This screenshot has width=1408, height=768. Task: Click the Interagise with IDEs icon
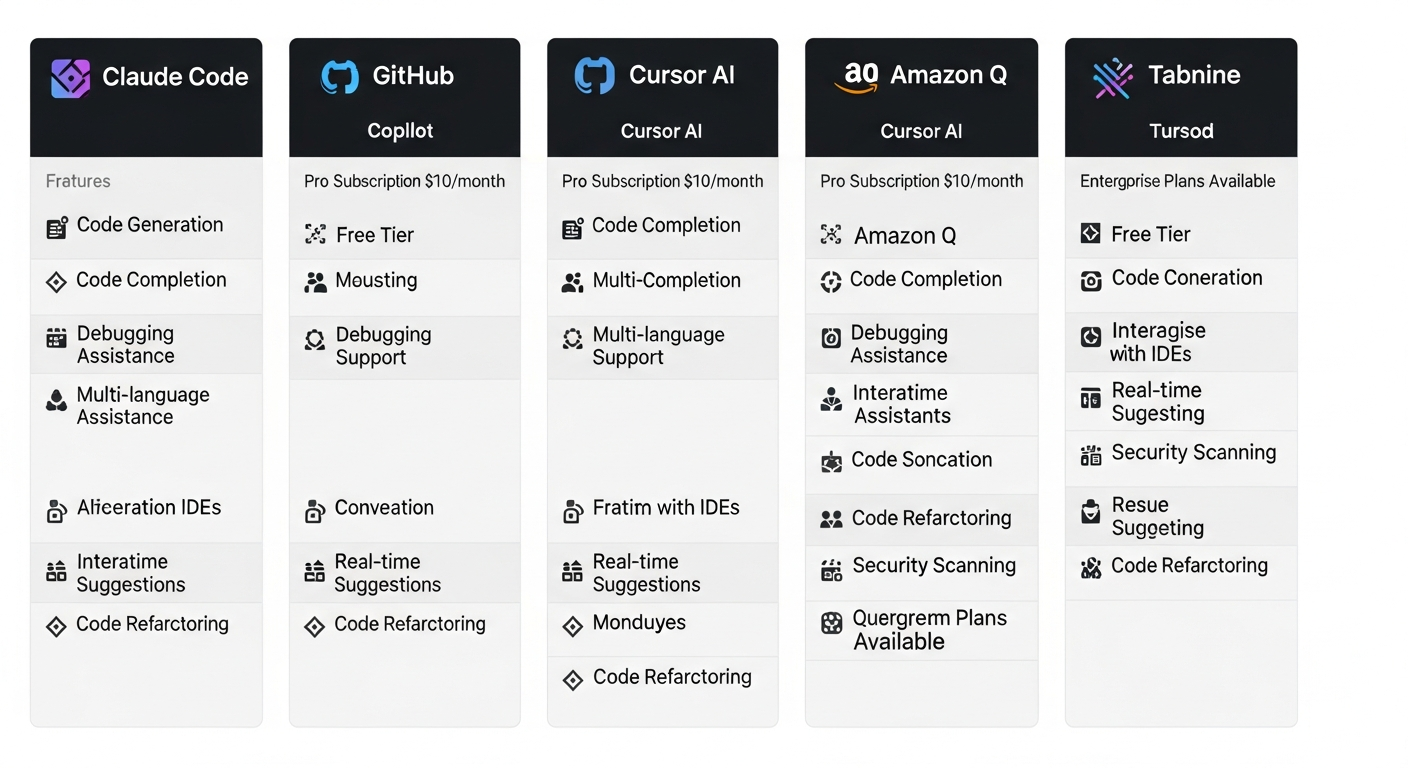point(1091,337)
